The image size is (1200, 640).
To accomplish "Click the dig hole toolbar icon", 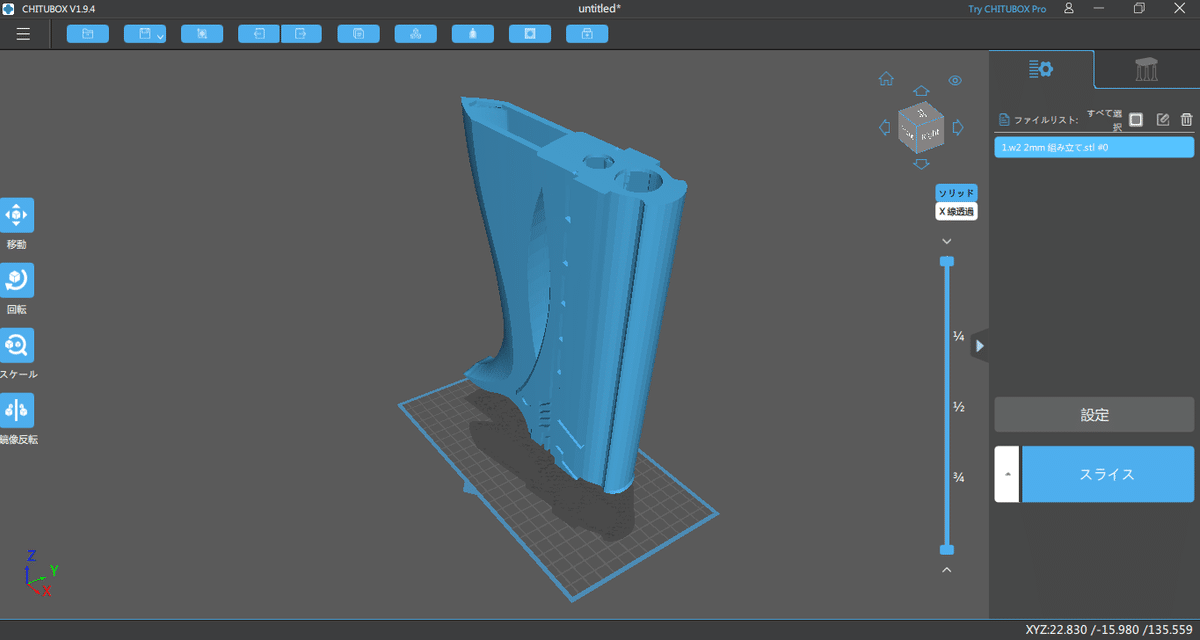I will [x=530, y=34].
